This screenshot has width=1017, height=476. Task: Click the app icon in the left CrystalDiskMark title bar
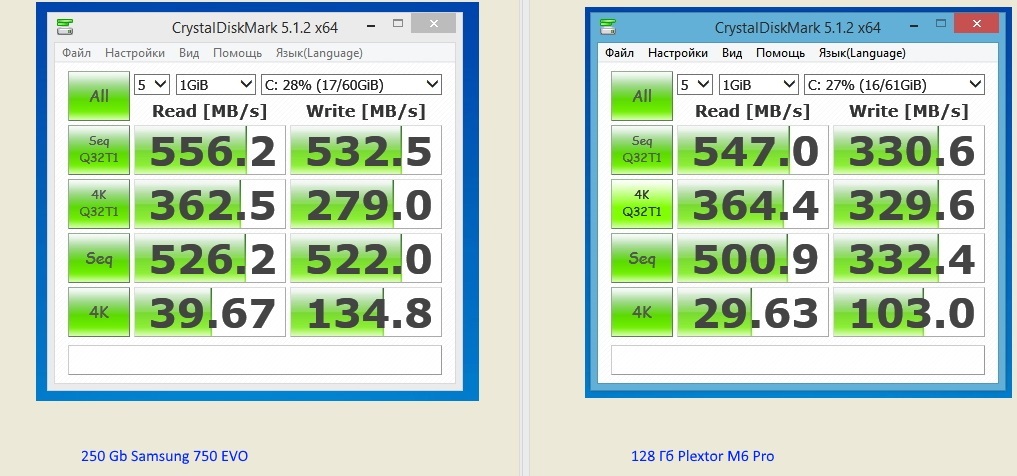coord(65,27)
